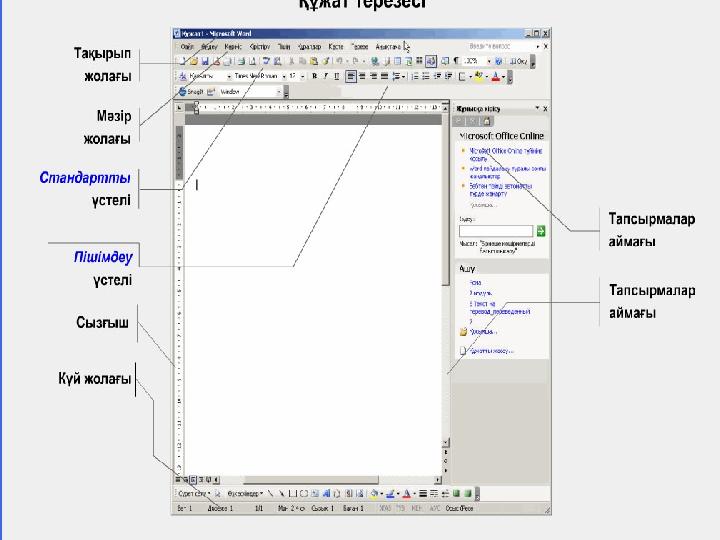Click the Cut scissors icon
This screenshot has height=540, width=720.
[291, 61]
